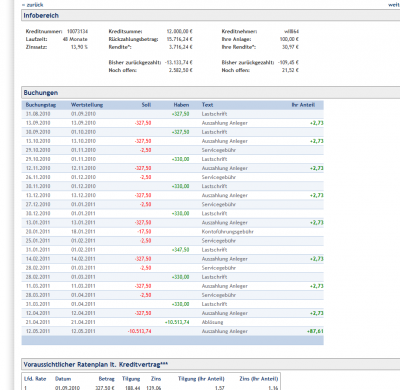Select the 48 Monate value
Viewport: 400px width, 390px height.
pos(75,39)
